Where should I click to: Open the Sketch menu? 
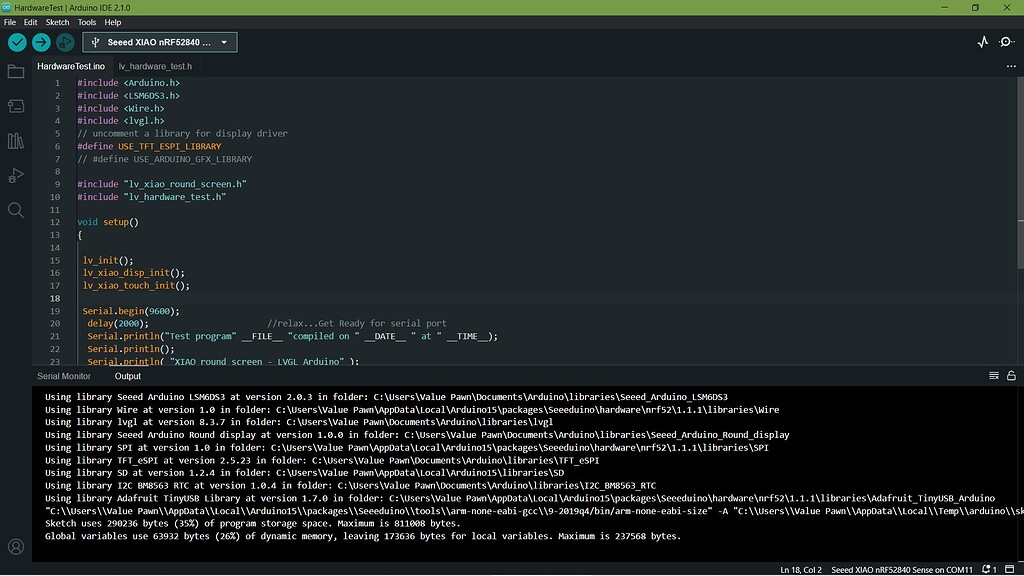[57, 22]
